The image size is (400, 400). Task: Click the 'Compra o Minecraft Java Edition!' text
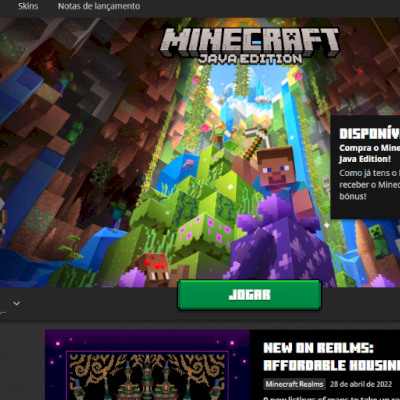[369, 153]
